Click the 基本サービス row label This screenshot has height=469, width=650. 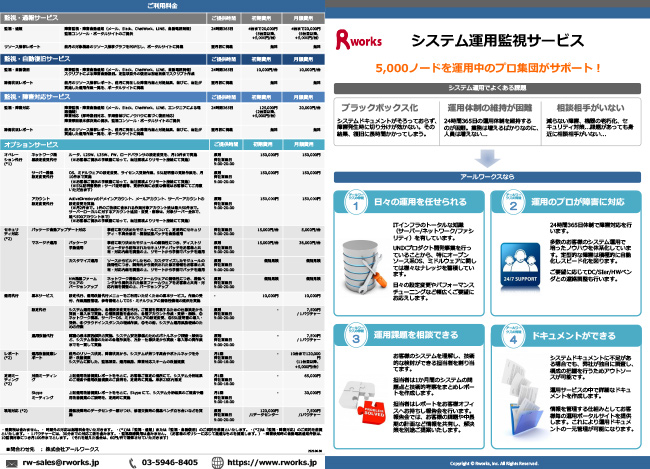click(43, 296)
